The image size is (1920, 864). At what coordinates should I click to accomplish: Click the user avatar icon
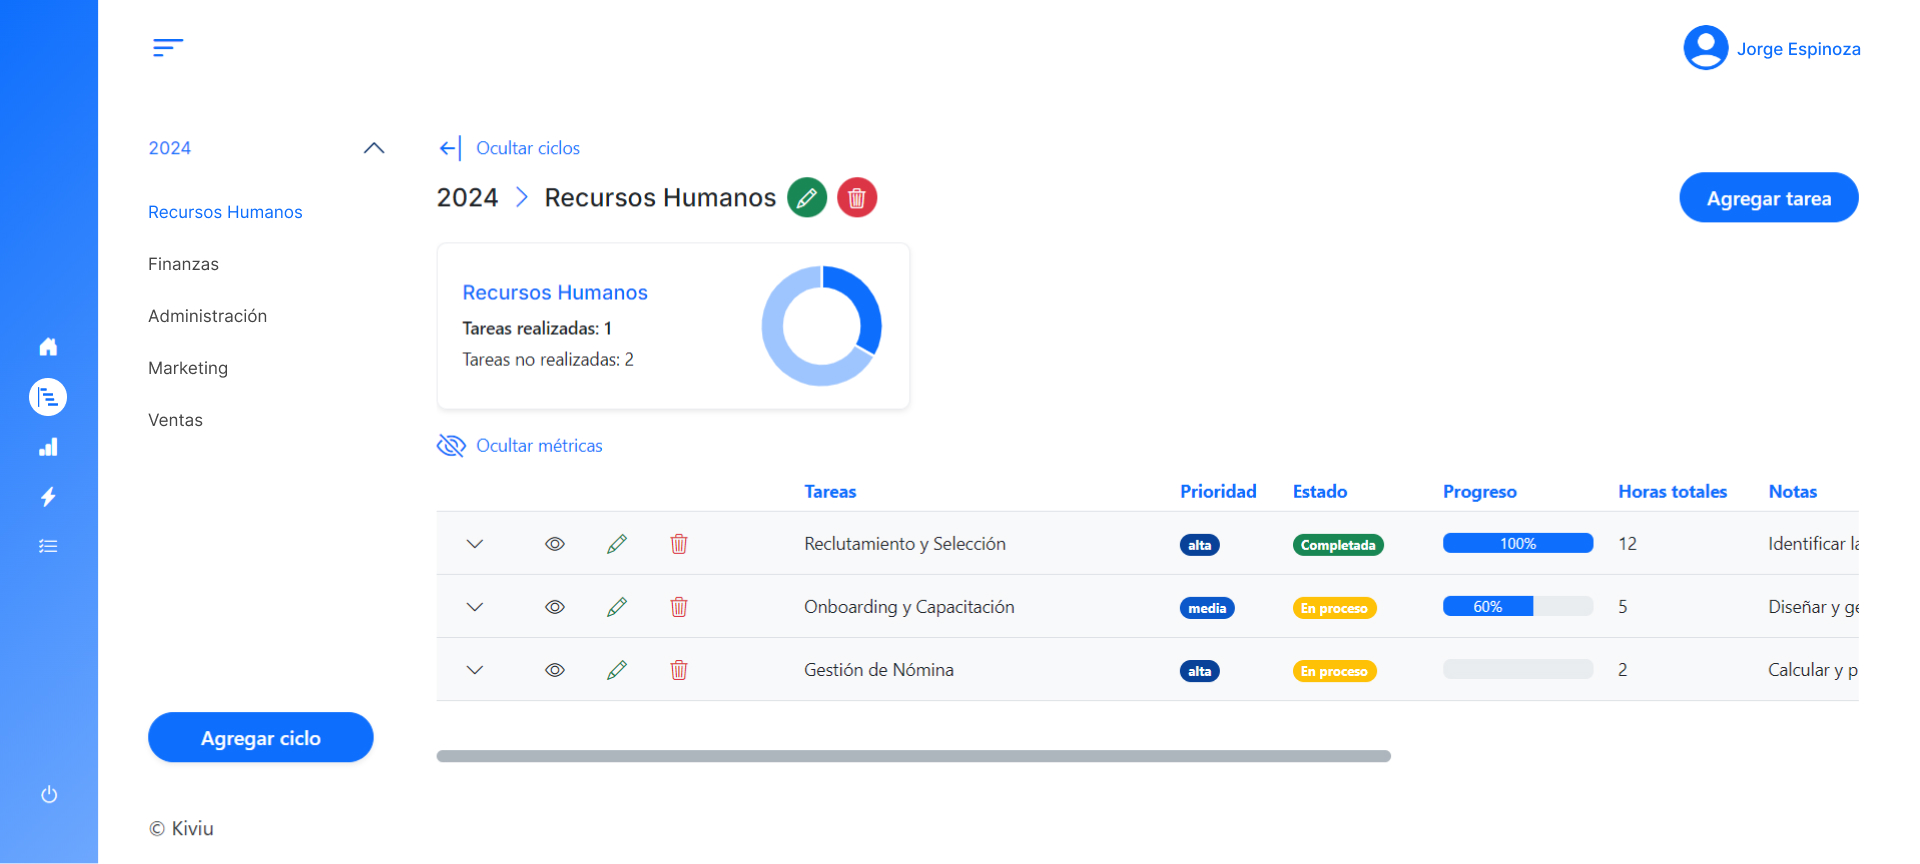[x=1706, y=48]
